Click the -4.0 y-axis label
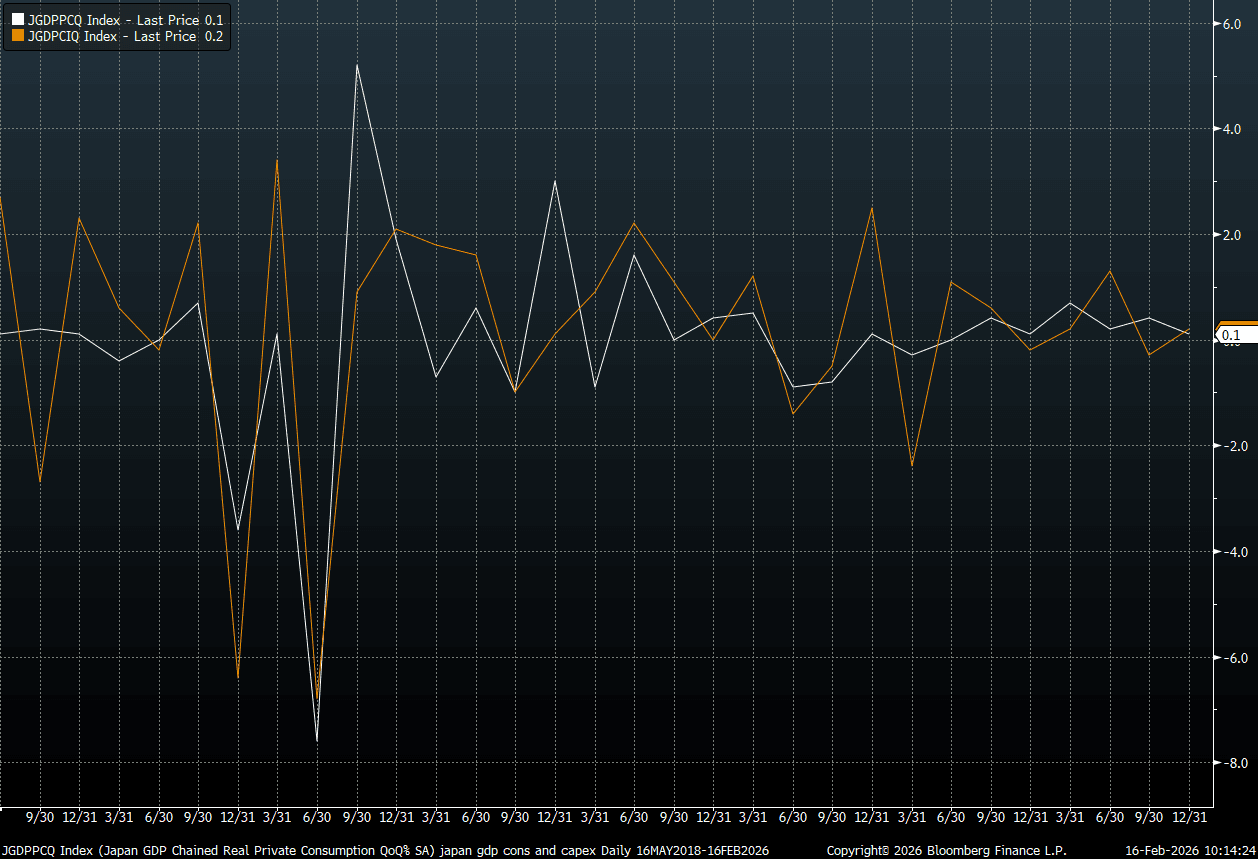 [1228, 552]
